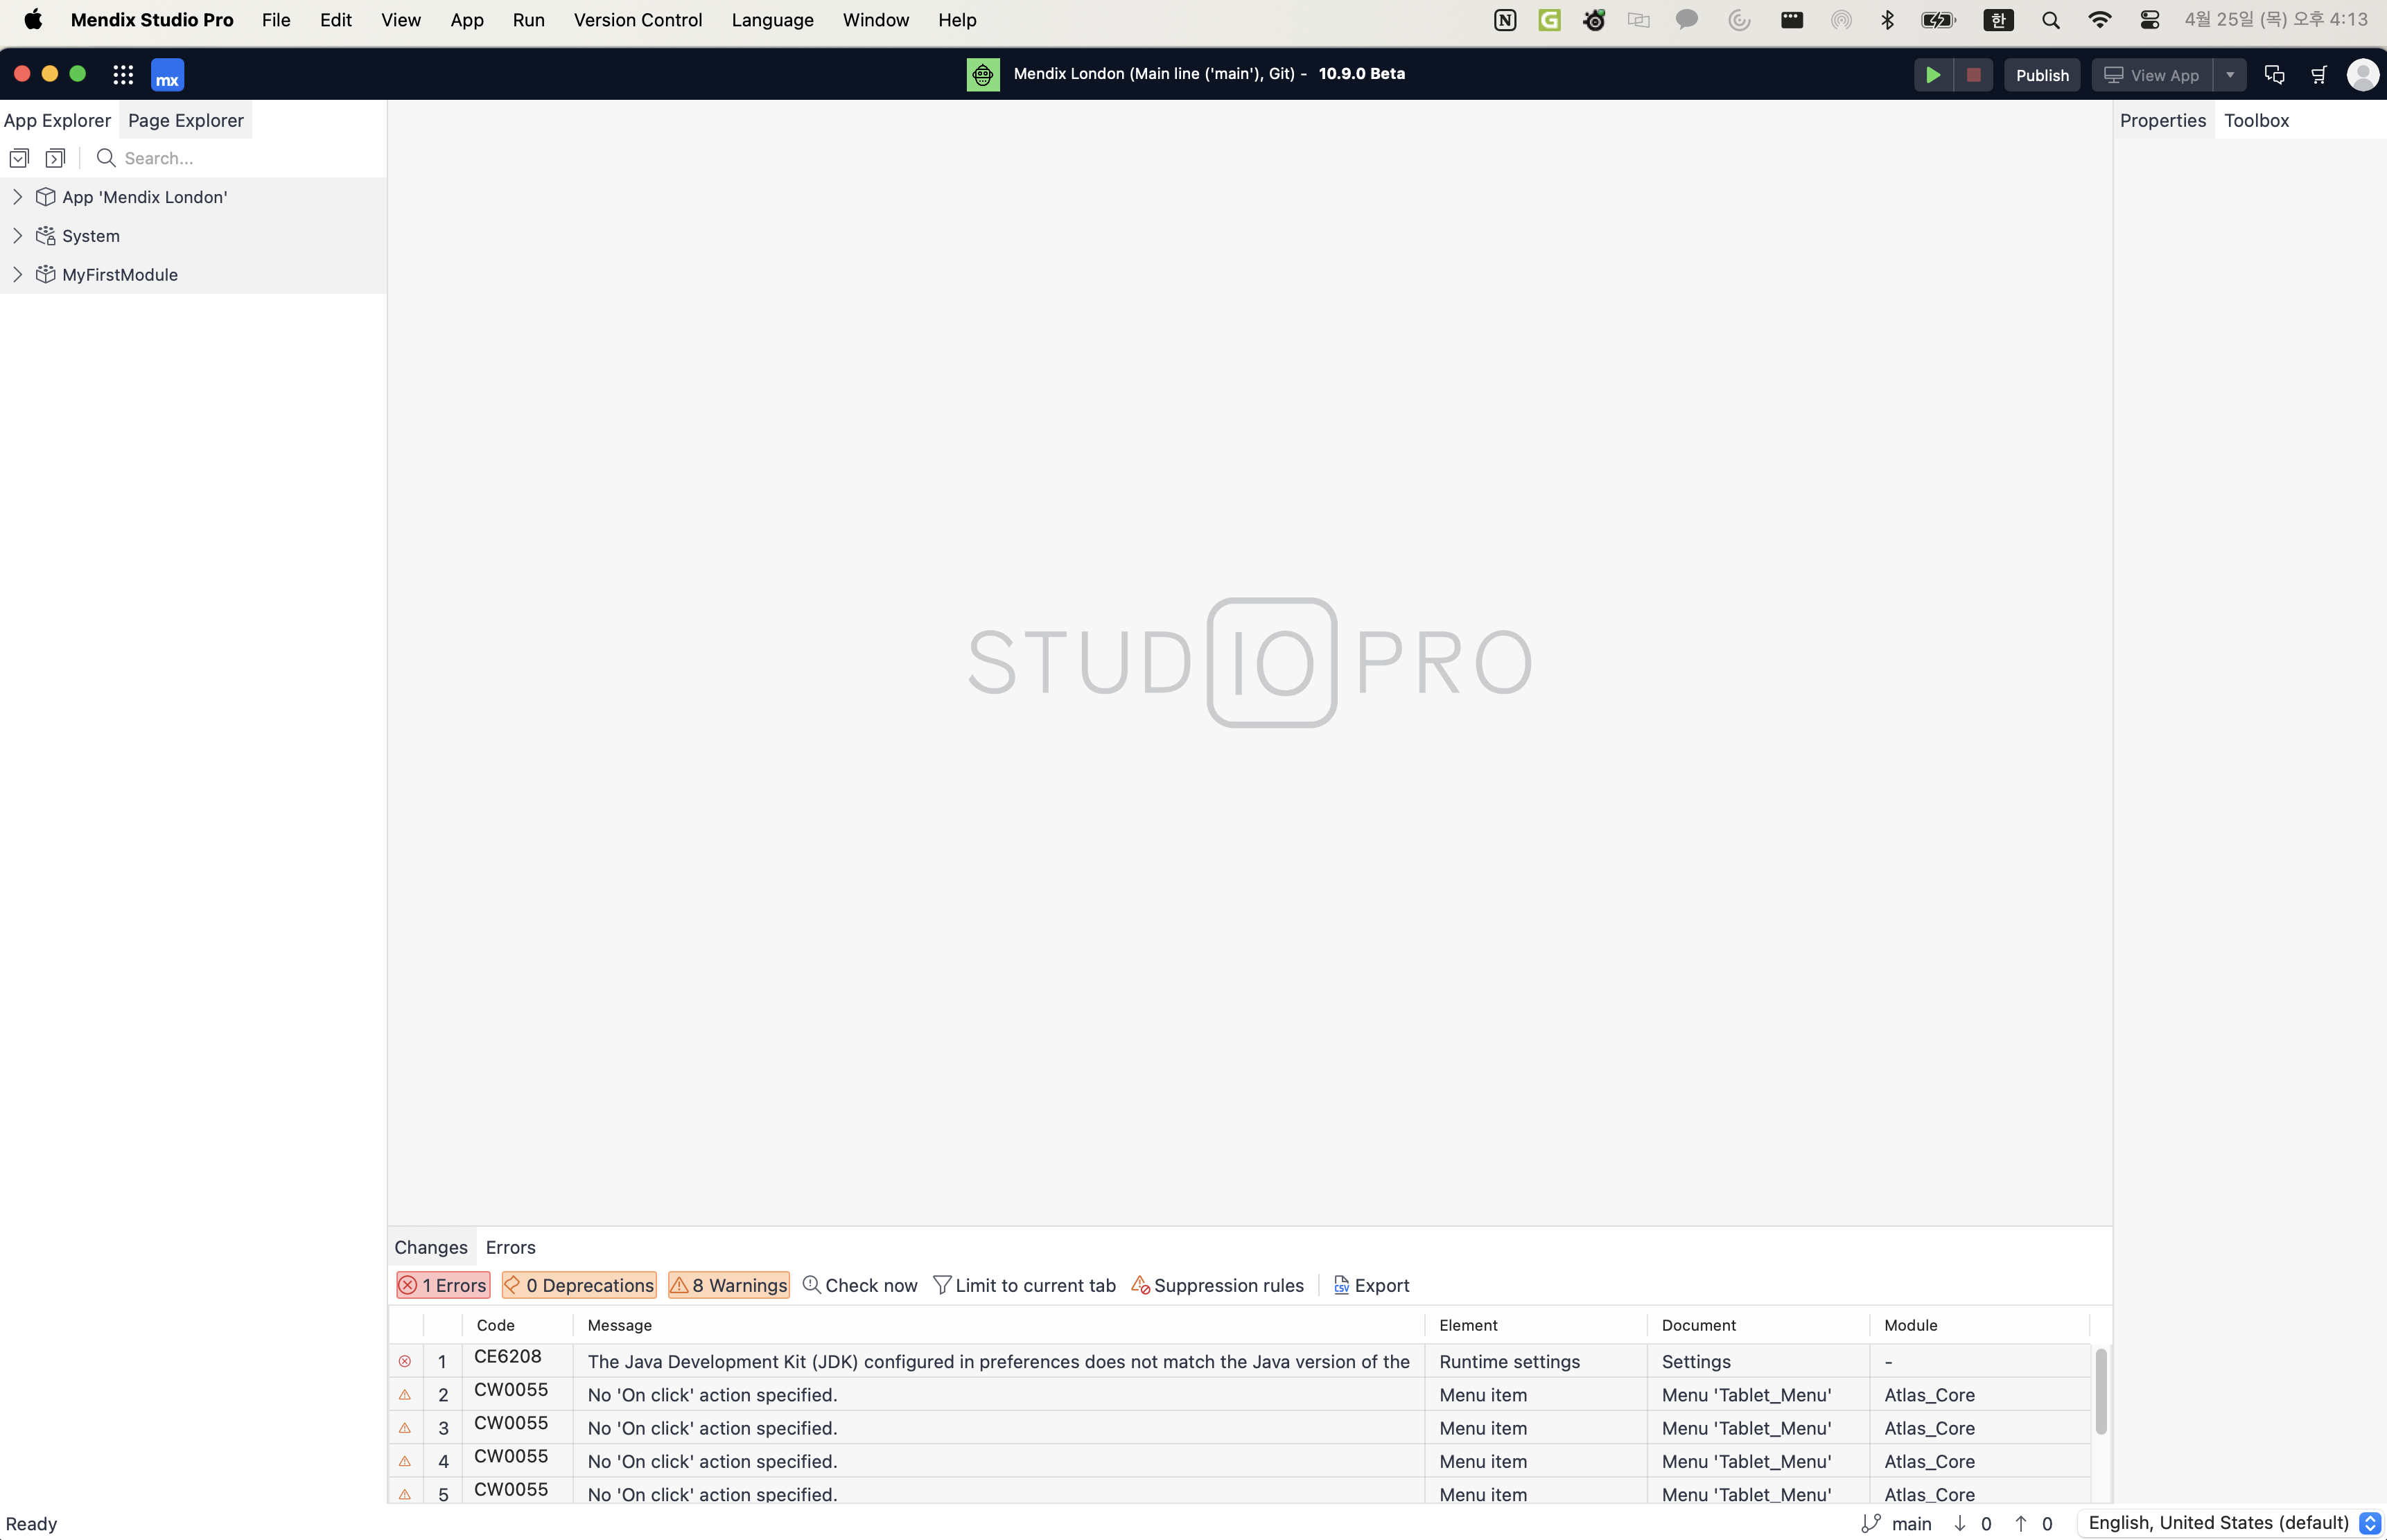Viewport: 2387px width, 1540px height.
Task: Select the Errors tab
Action: 510,1247
